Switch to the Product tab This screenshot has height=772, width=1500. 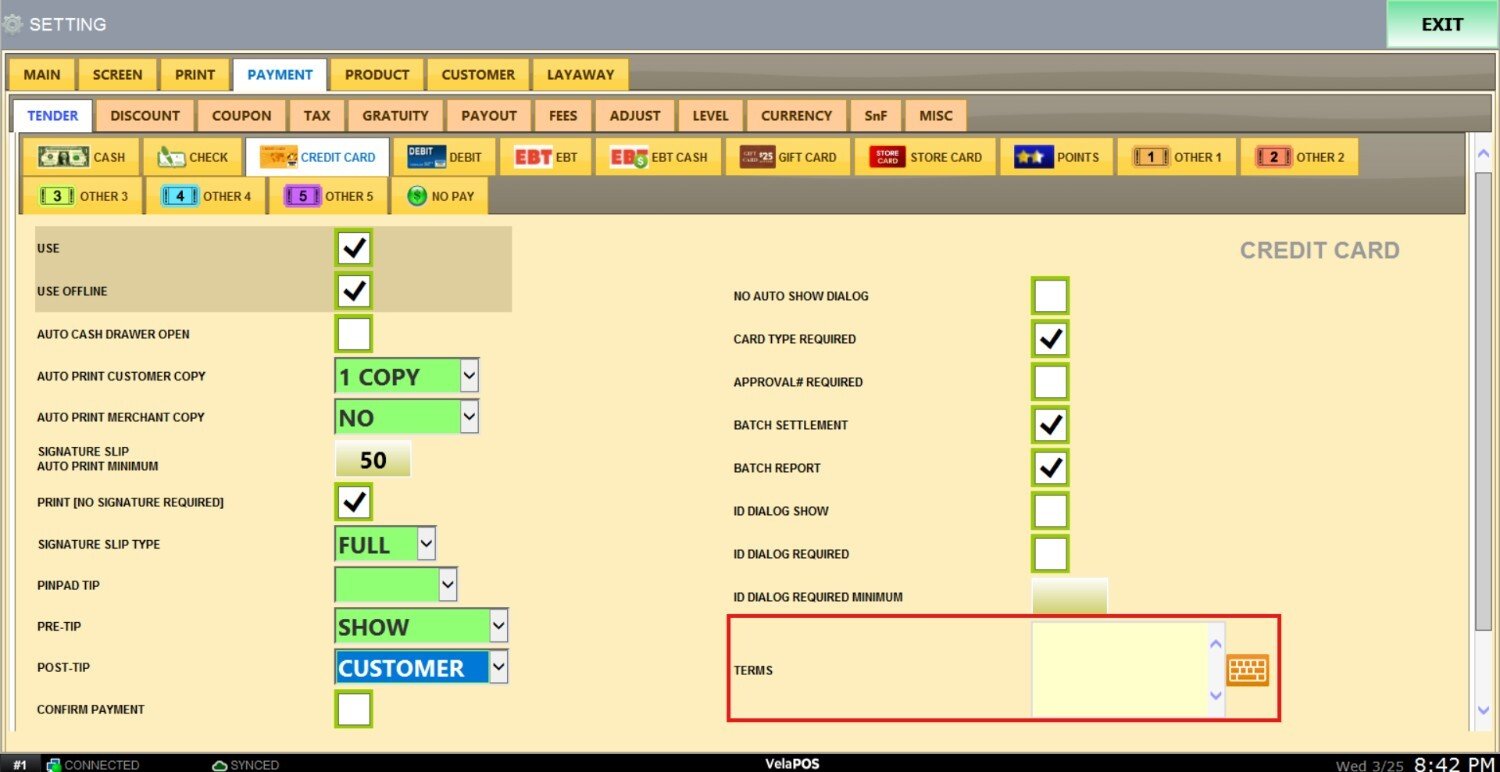pyautogui.click(x=377, y=75)
